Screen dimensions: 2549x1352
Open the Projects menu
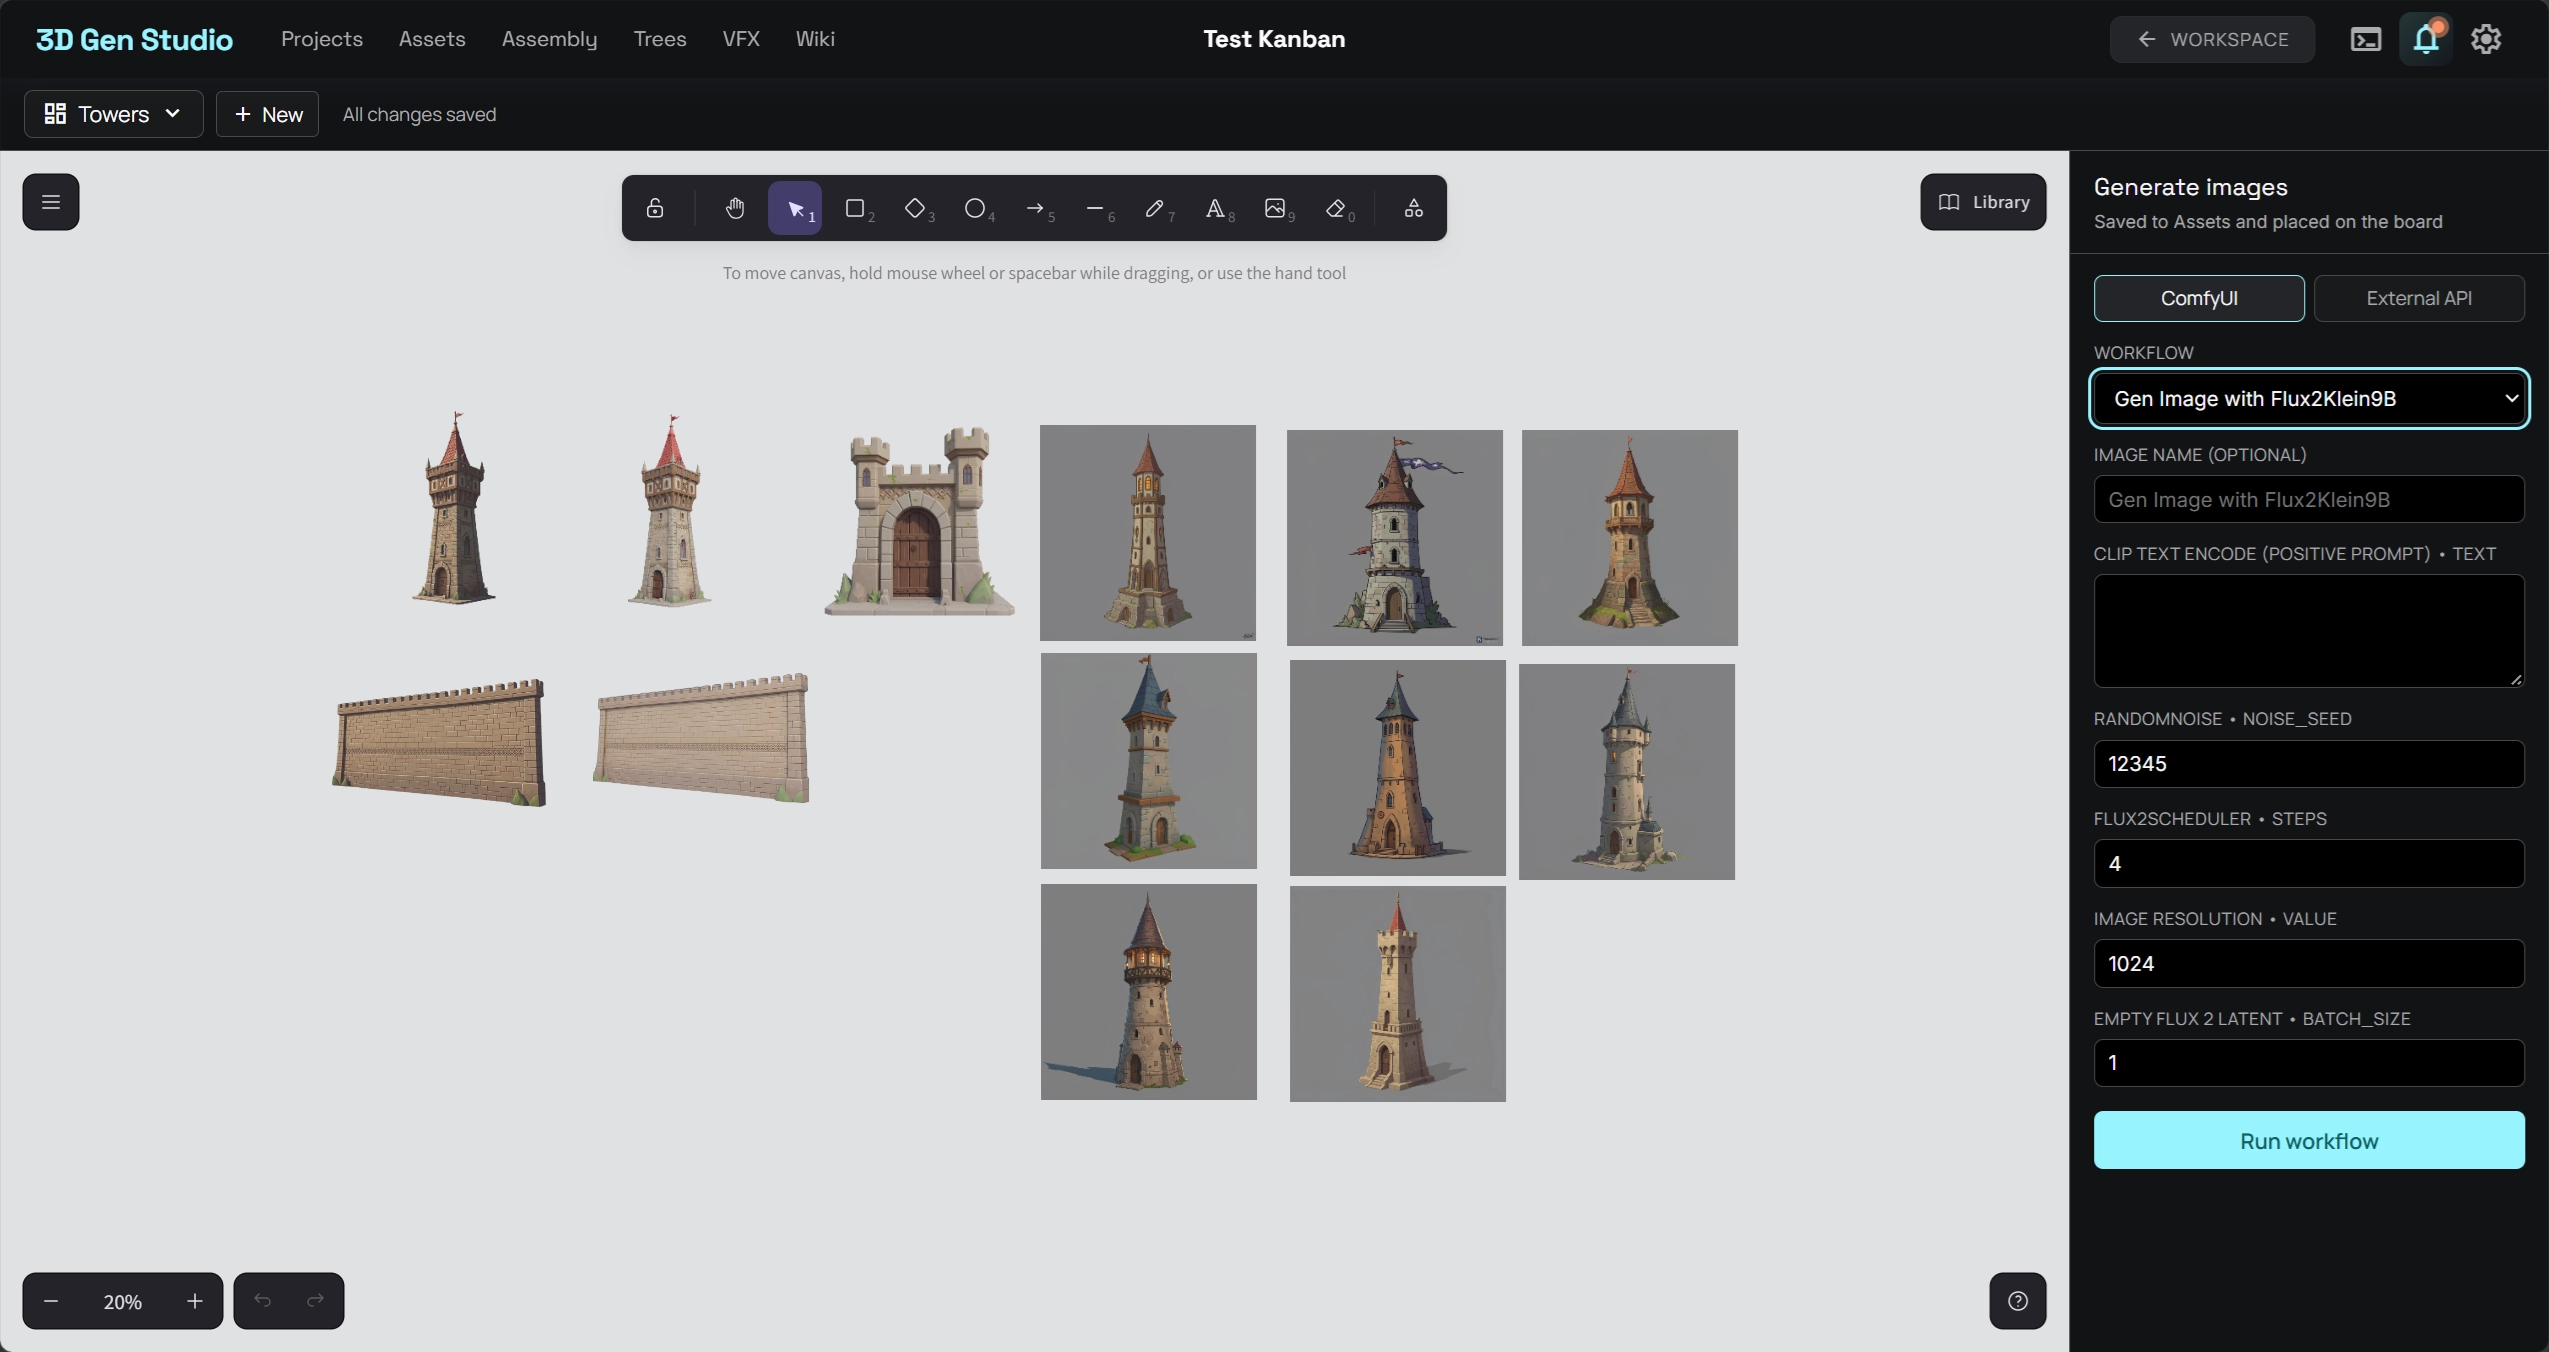coord(322,39)
